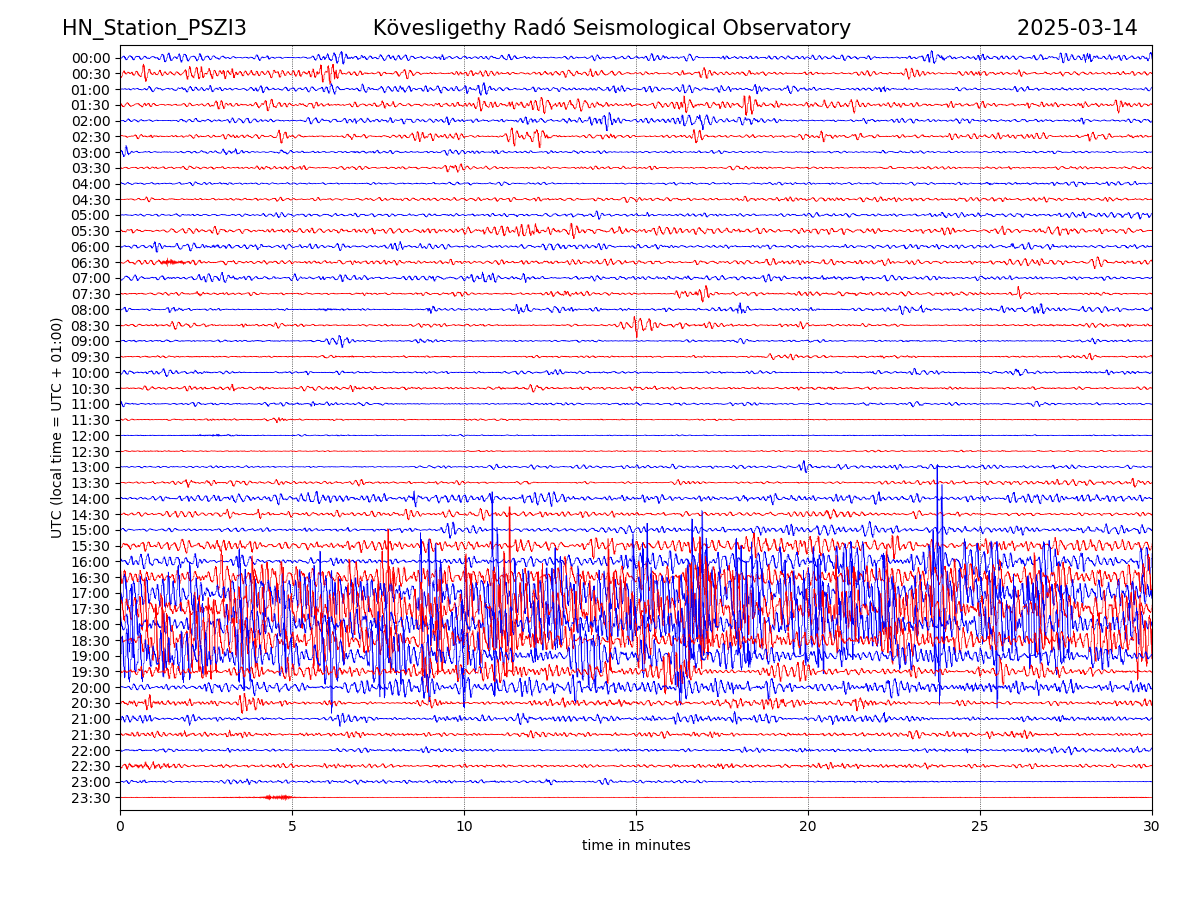The width and height of the screenshot is (1200, 900).
Task: Click the x-axis tick labeled 30
Action: click(x=1152, y=827)
